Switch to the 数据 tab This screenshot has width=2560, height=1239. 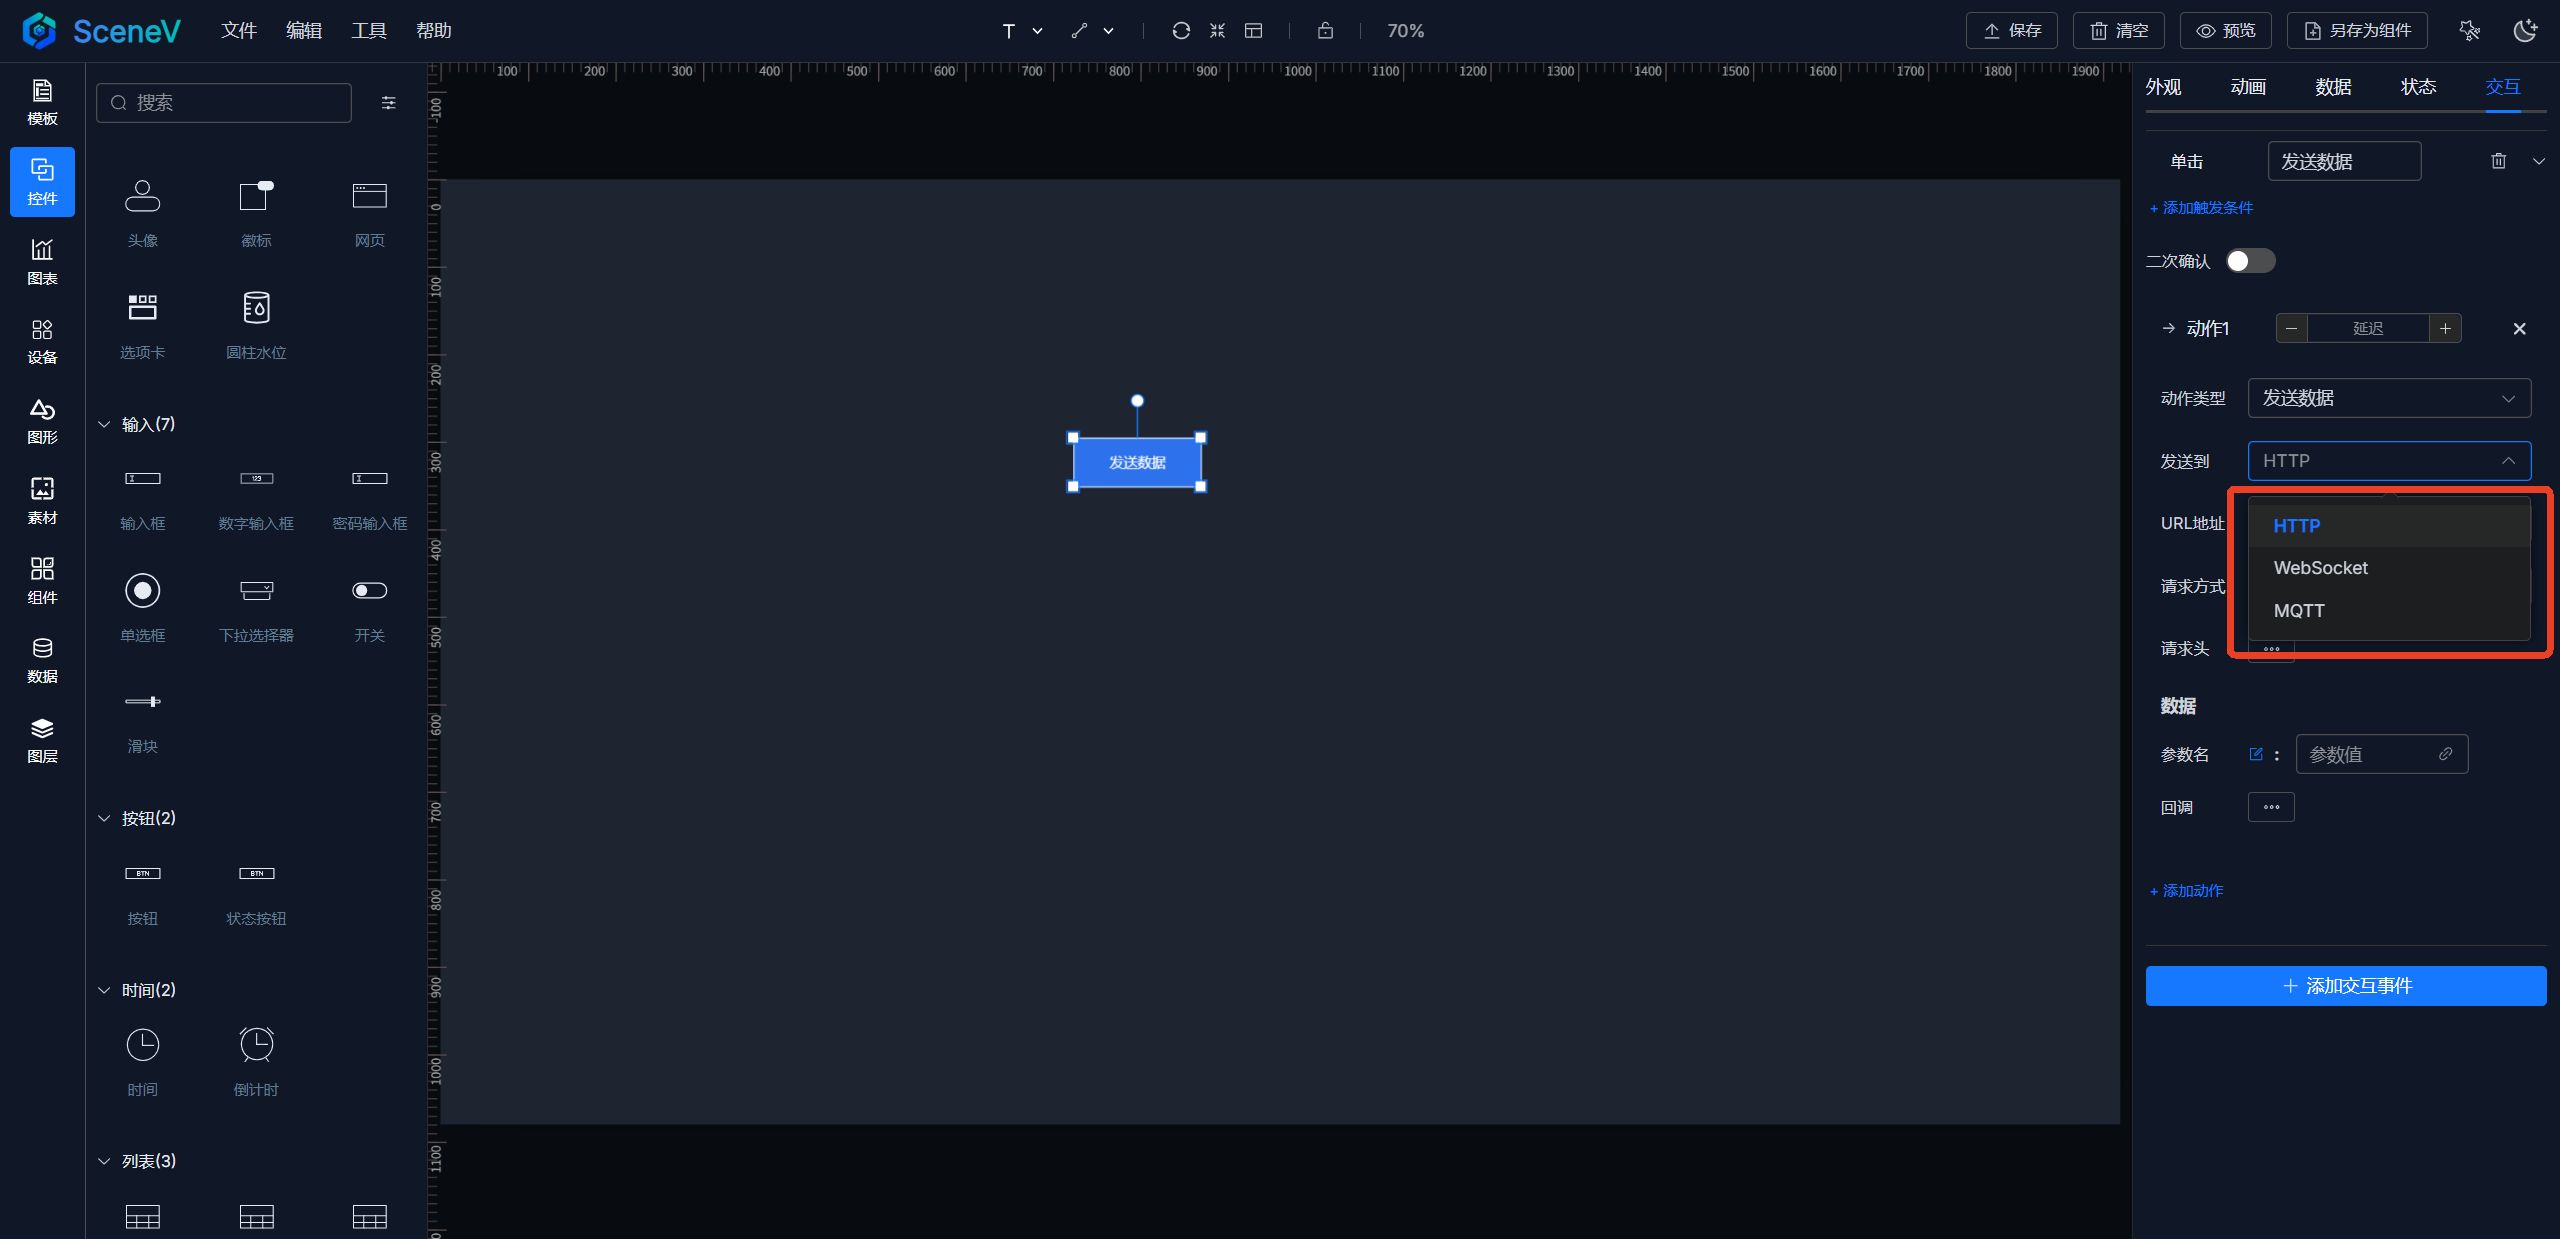click(x=2332, y=87)
